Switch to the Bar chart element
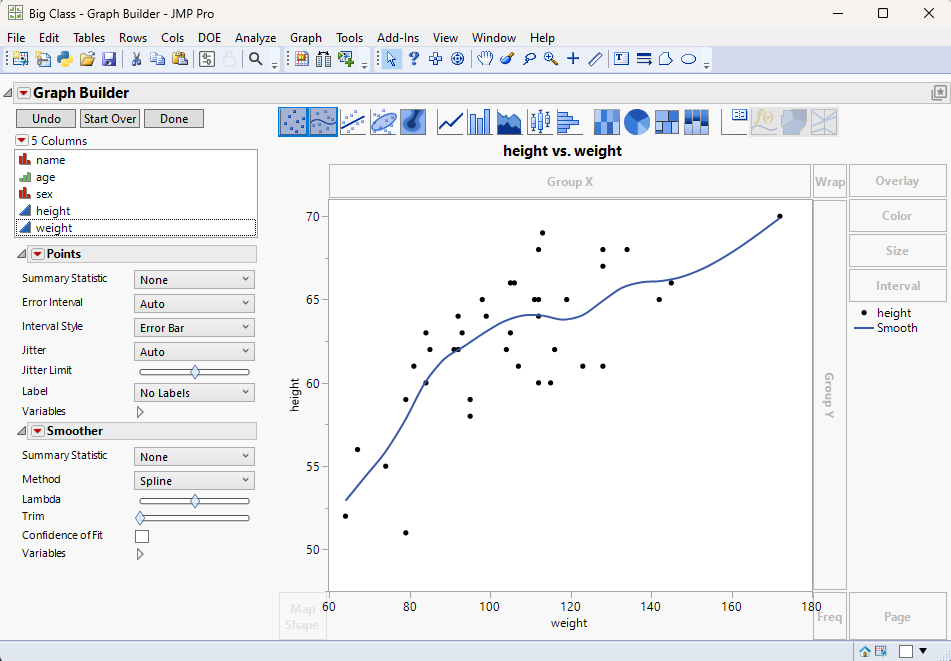Screen dimensions: 951x661 [480, 122]
